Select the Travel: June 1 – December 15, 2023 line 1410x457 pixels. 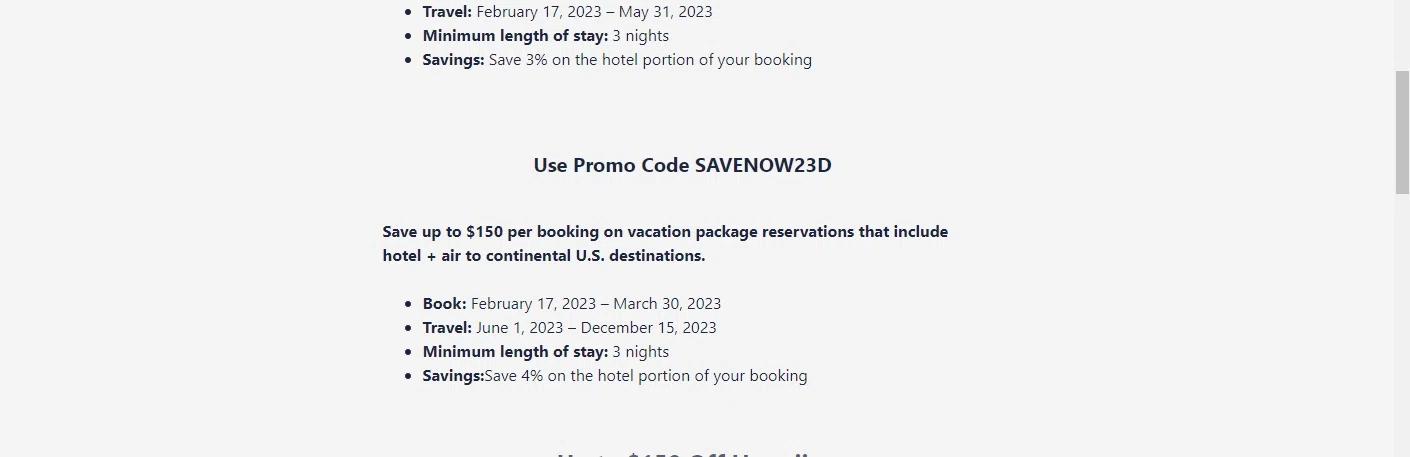point(569,328)
